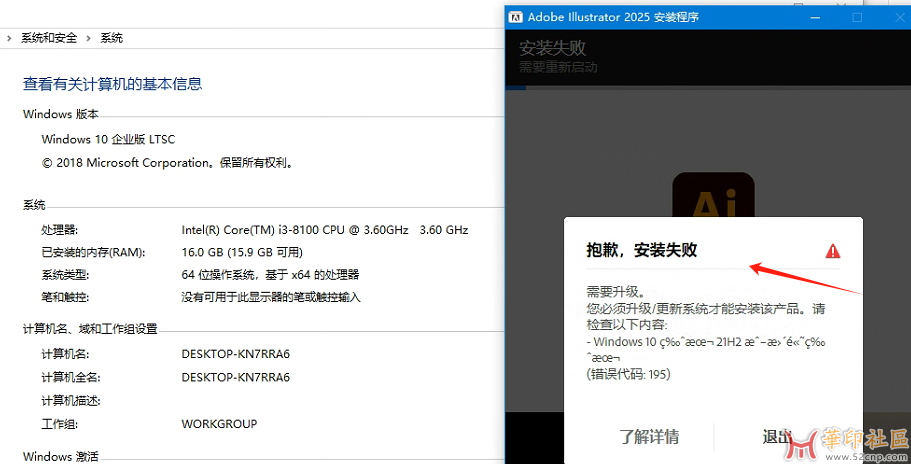Open the 系统和安全 breadcrumb in the System window

point(49,38)
